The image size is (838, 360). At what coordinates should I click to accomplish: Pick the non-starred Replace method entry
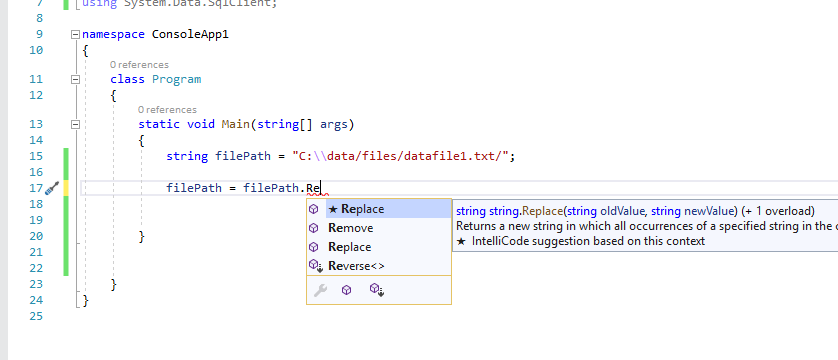tap(379, 247)
